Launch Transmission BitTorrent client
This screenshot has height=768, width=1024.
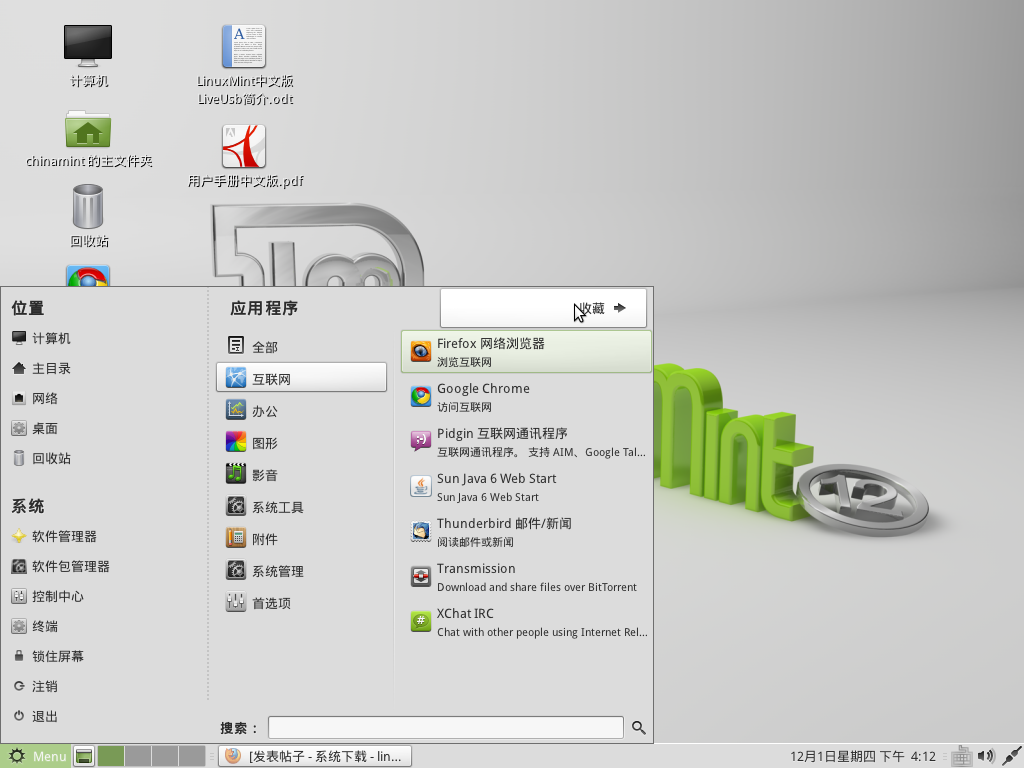click(526, 577)
